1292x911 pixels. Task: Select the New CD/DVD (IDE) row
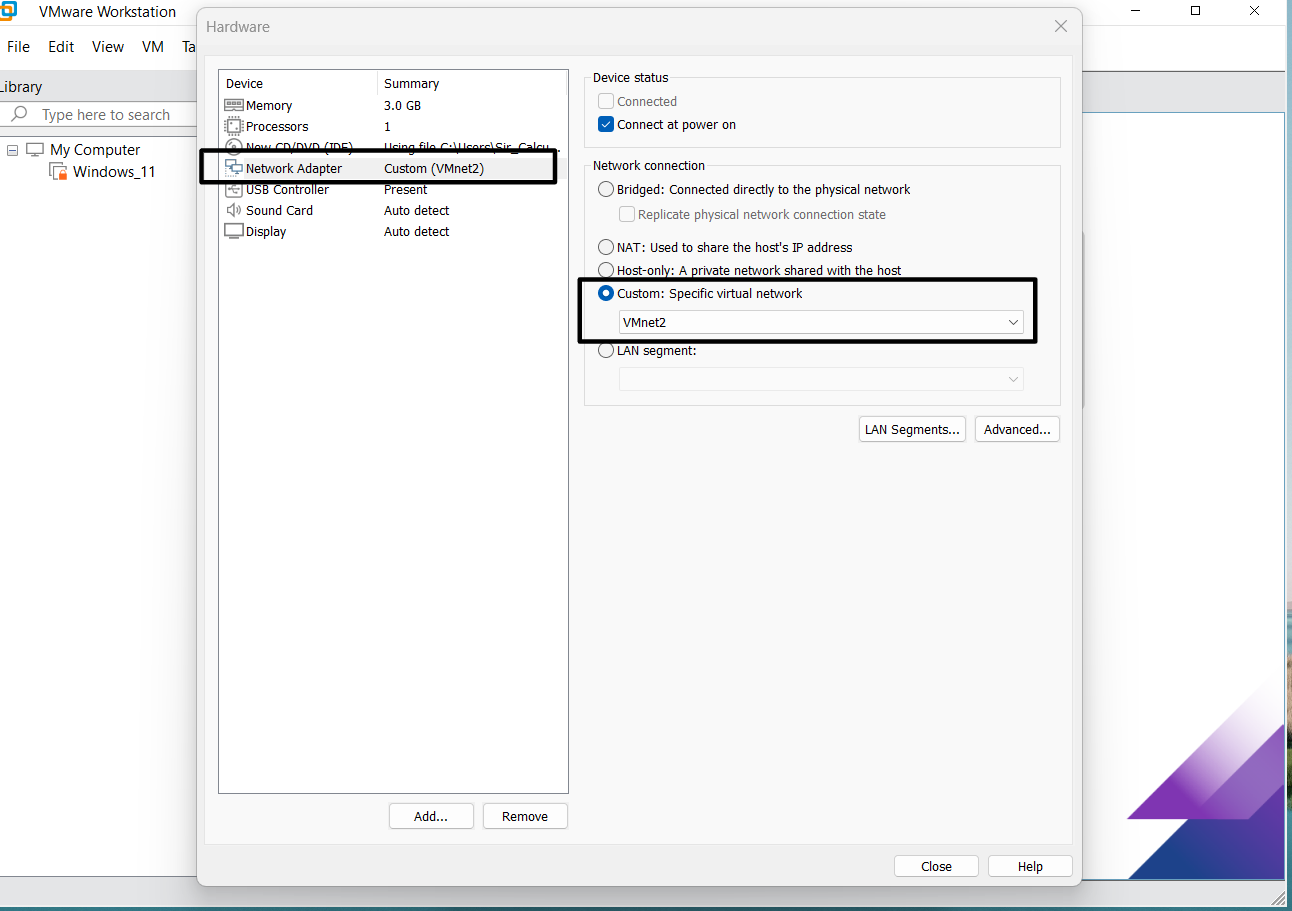coord(393,147)
